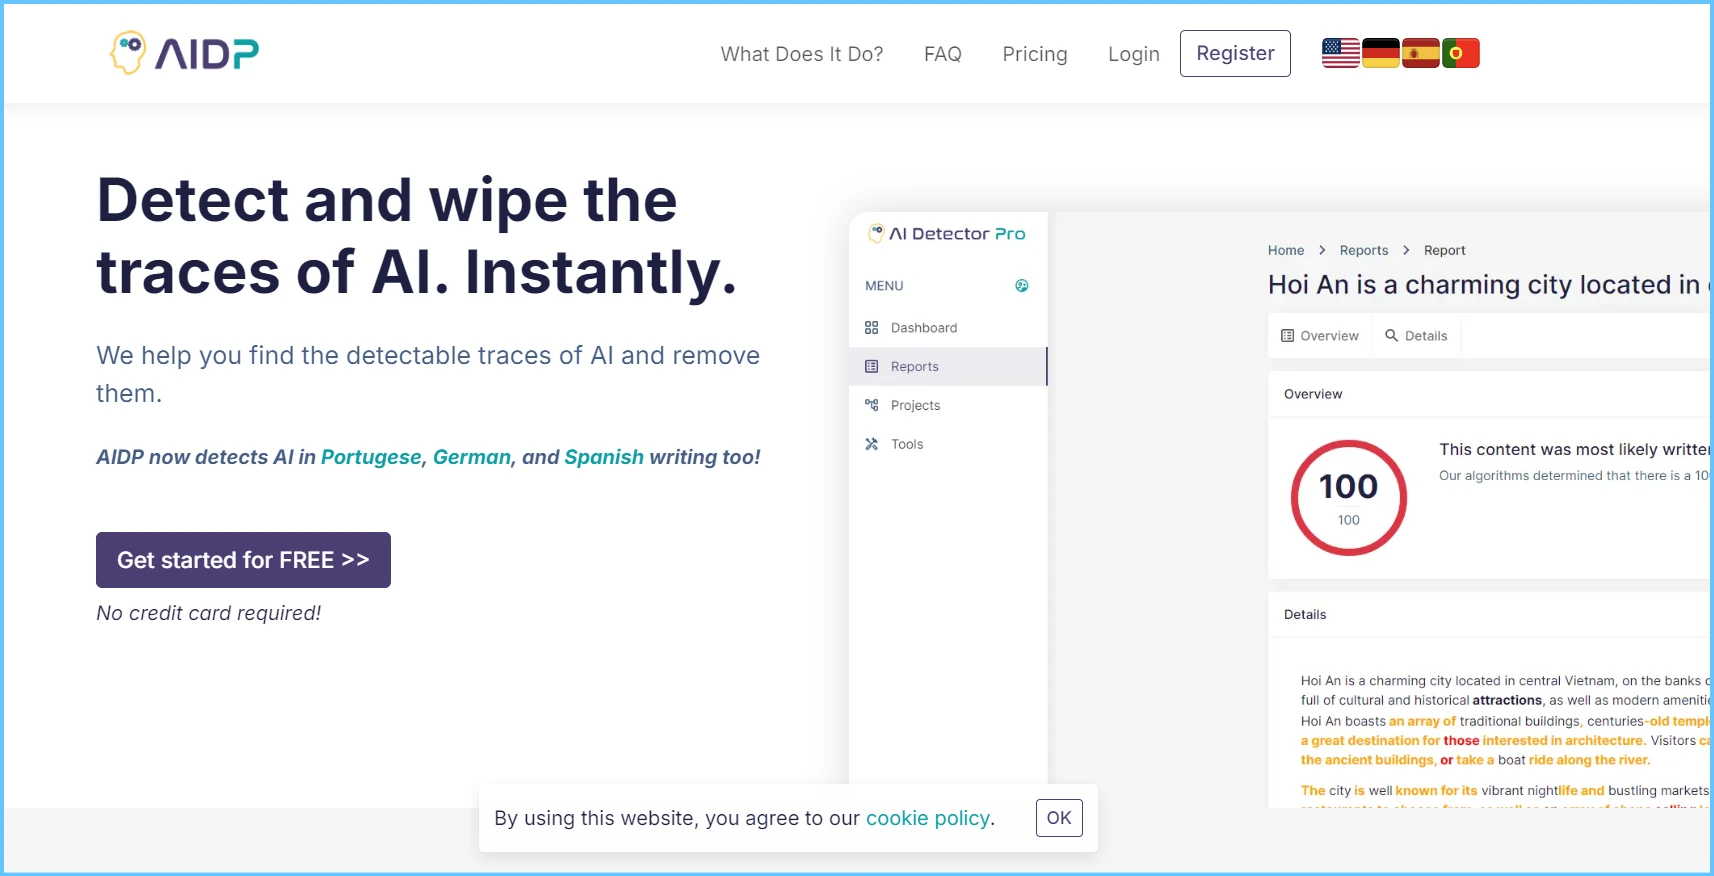Click the Details magnifier icon
This screenshot has width=1714, height=876.
coord(1391,336)
